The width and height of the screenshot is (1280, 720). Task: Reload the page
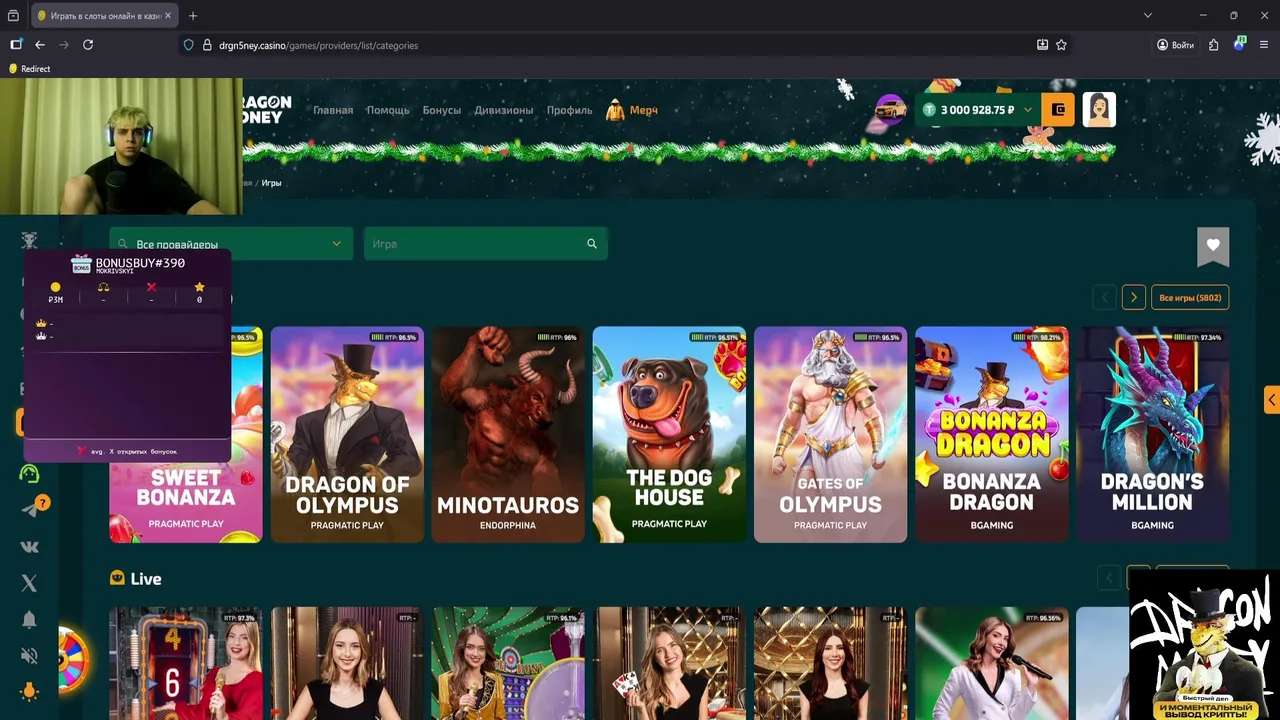coord(88,45)
